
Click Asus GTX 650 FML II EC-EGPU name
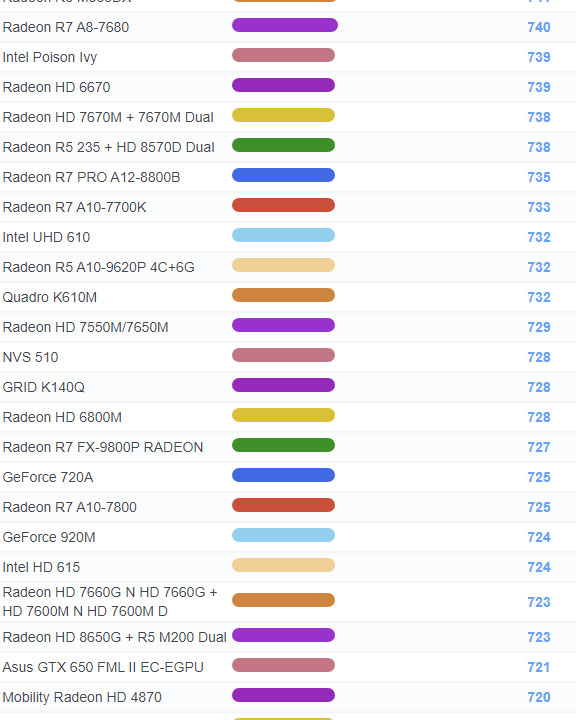click(x=103, y=667)
